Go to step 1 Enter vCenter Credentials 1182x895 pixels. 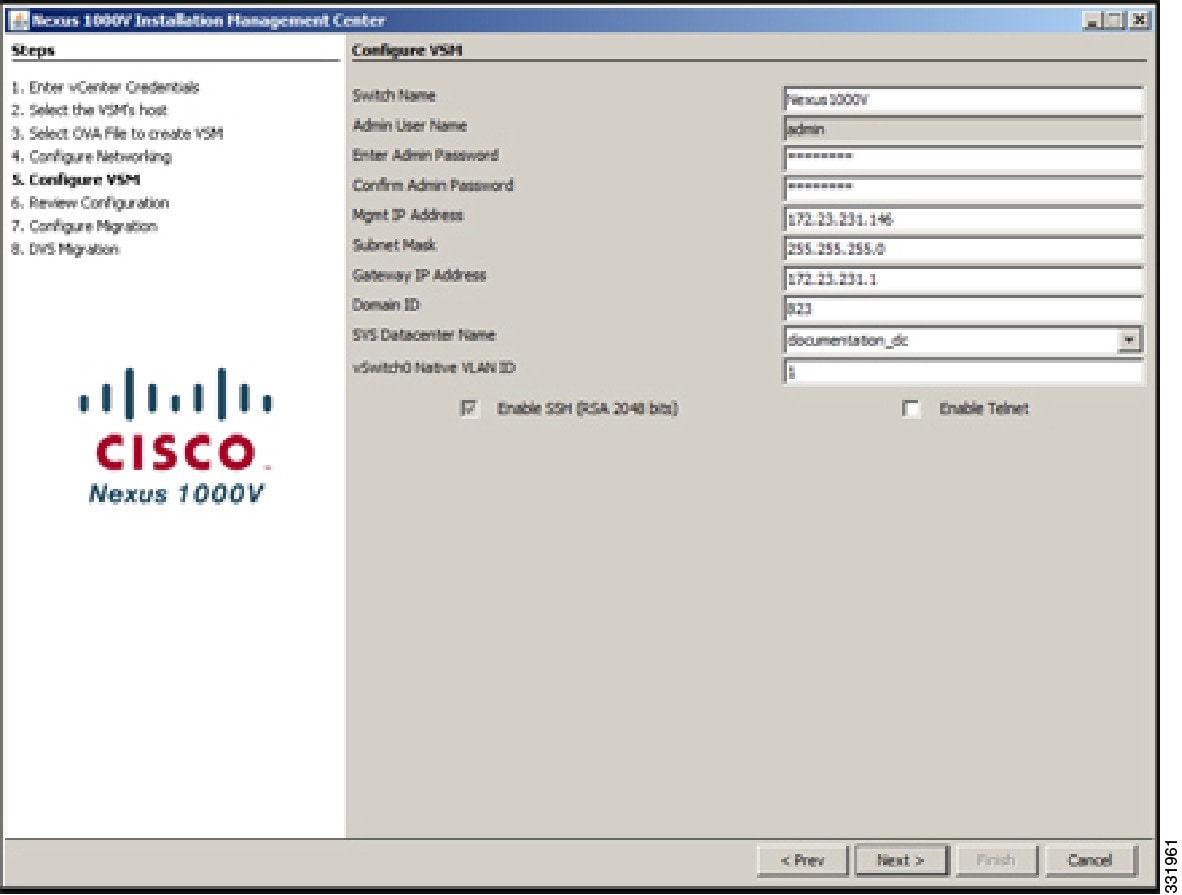tap(106, 87)
